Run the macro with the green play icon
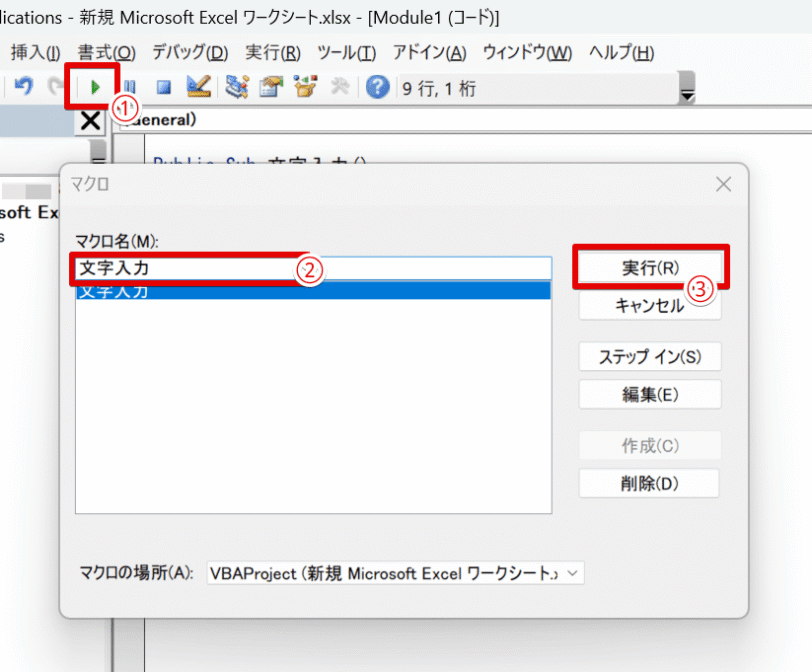The image size is (812, 672). [x=93, y=87]
